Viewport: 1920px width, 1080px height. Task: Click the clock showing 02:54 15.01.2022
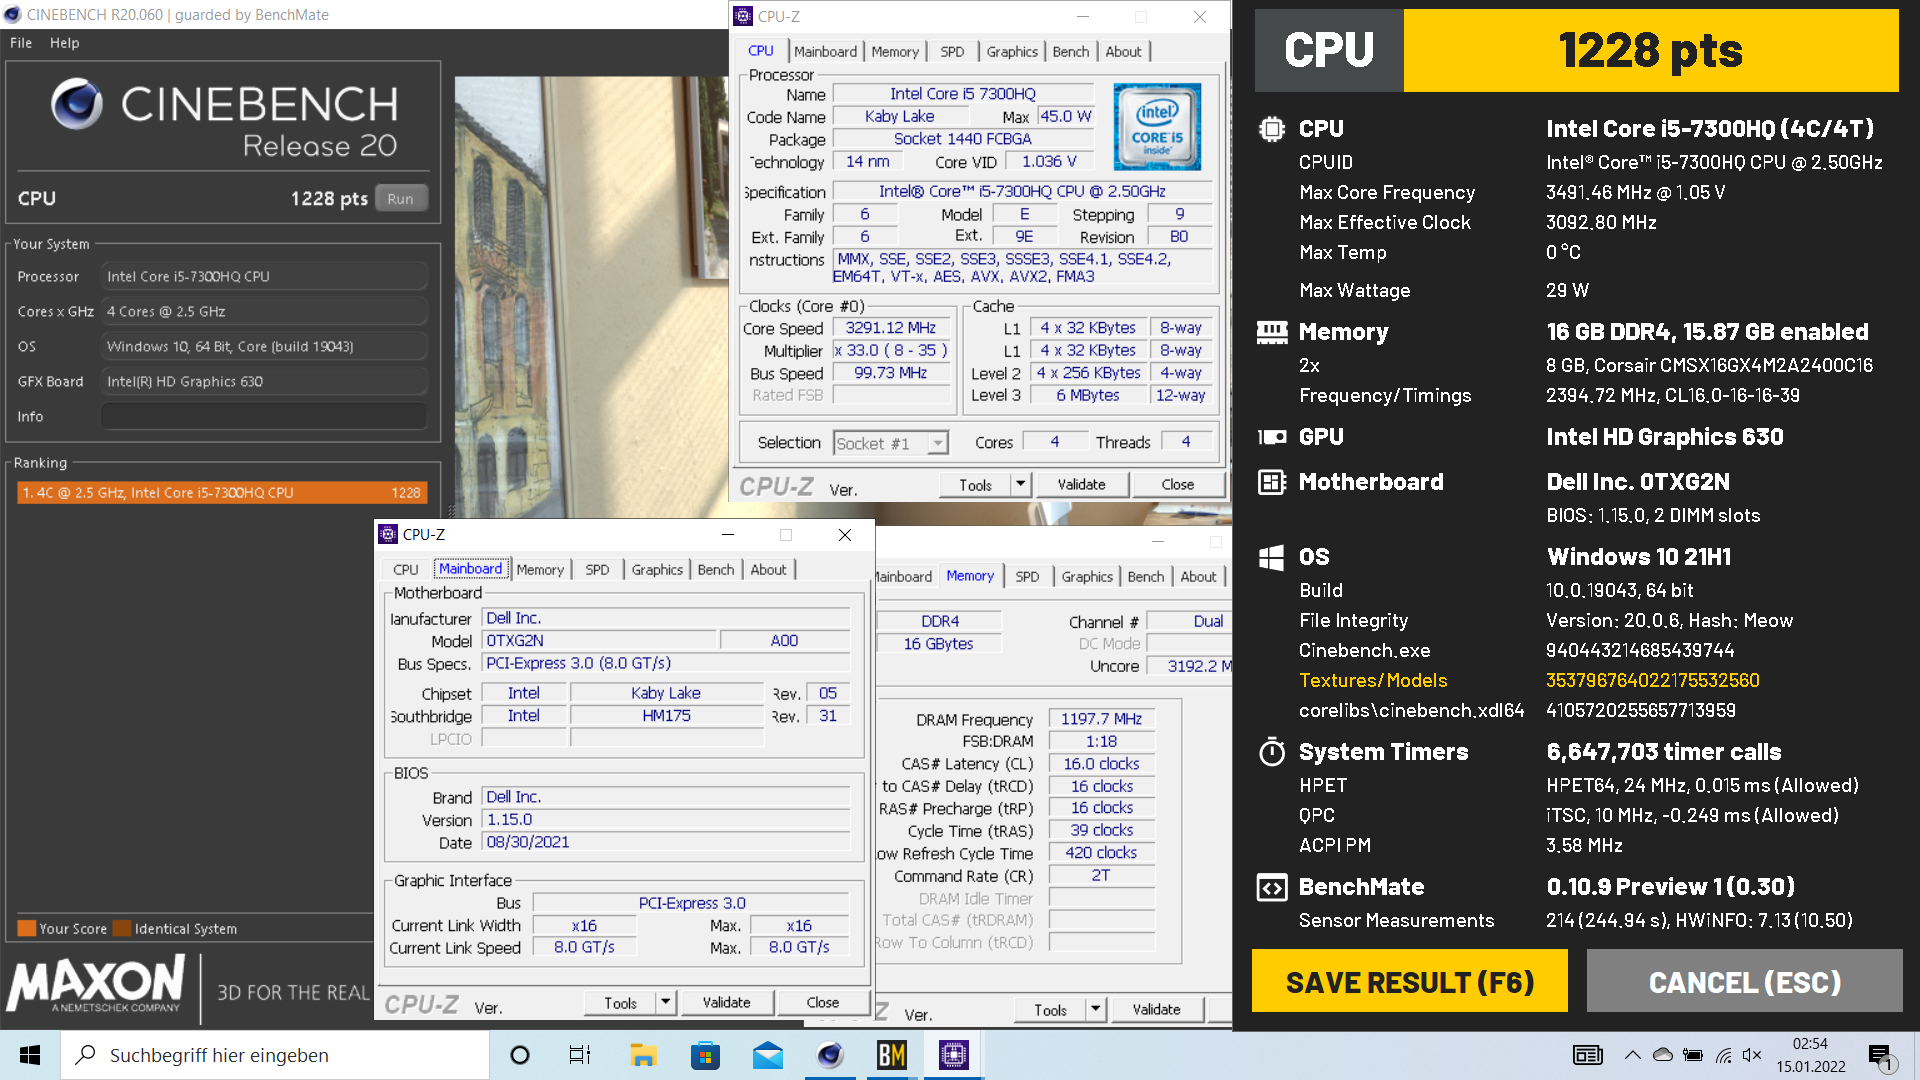(1811, 1055)
